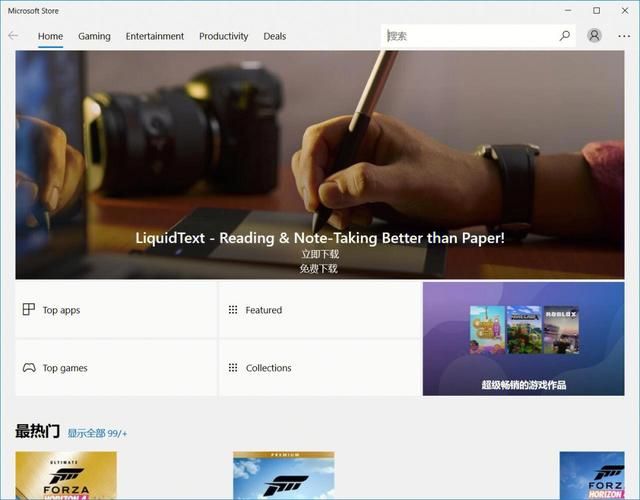Maximize the Microsoft Store window
640x500 pixels.
[596, 11]
